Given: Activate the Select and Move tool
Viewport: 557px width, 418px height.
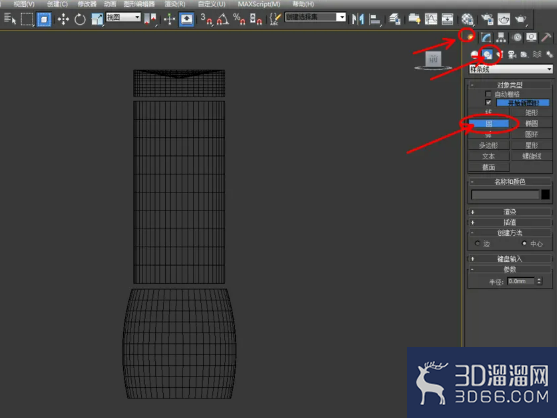Looking at the screenshot, I should [x=63, y=19].
